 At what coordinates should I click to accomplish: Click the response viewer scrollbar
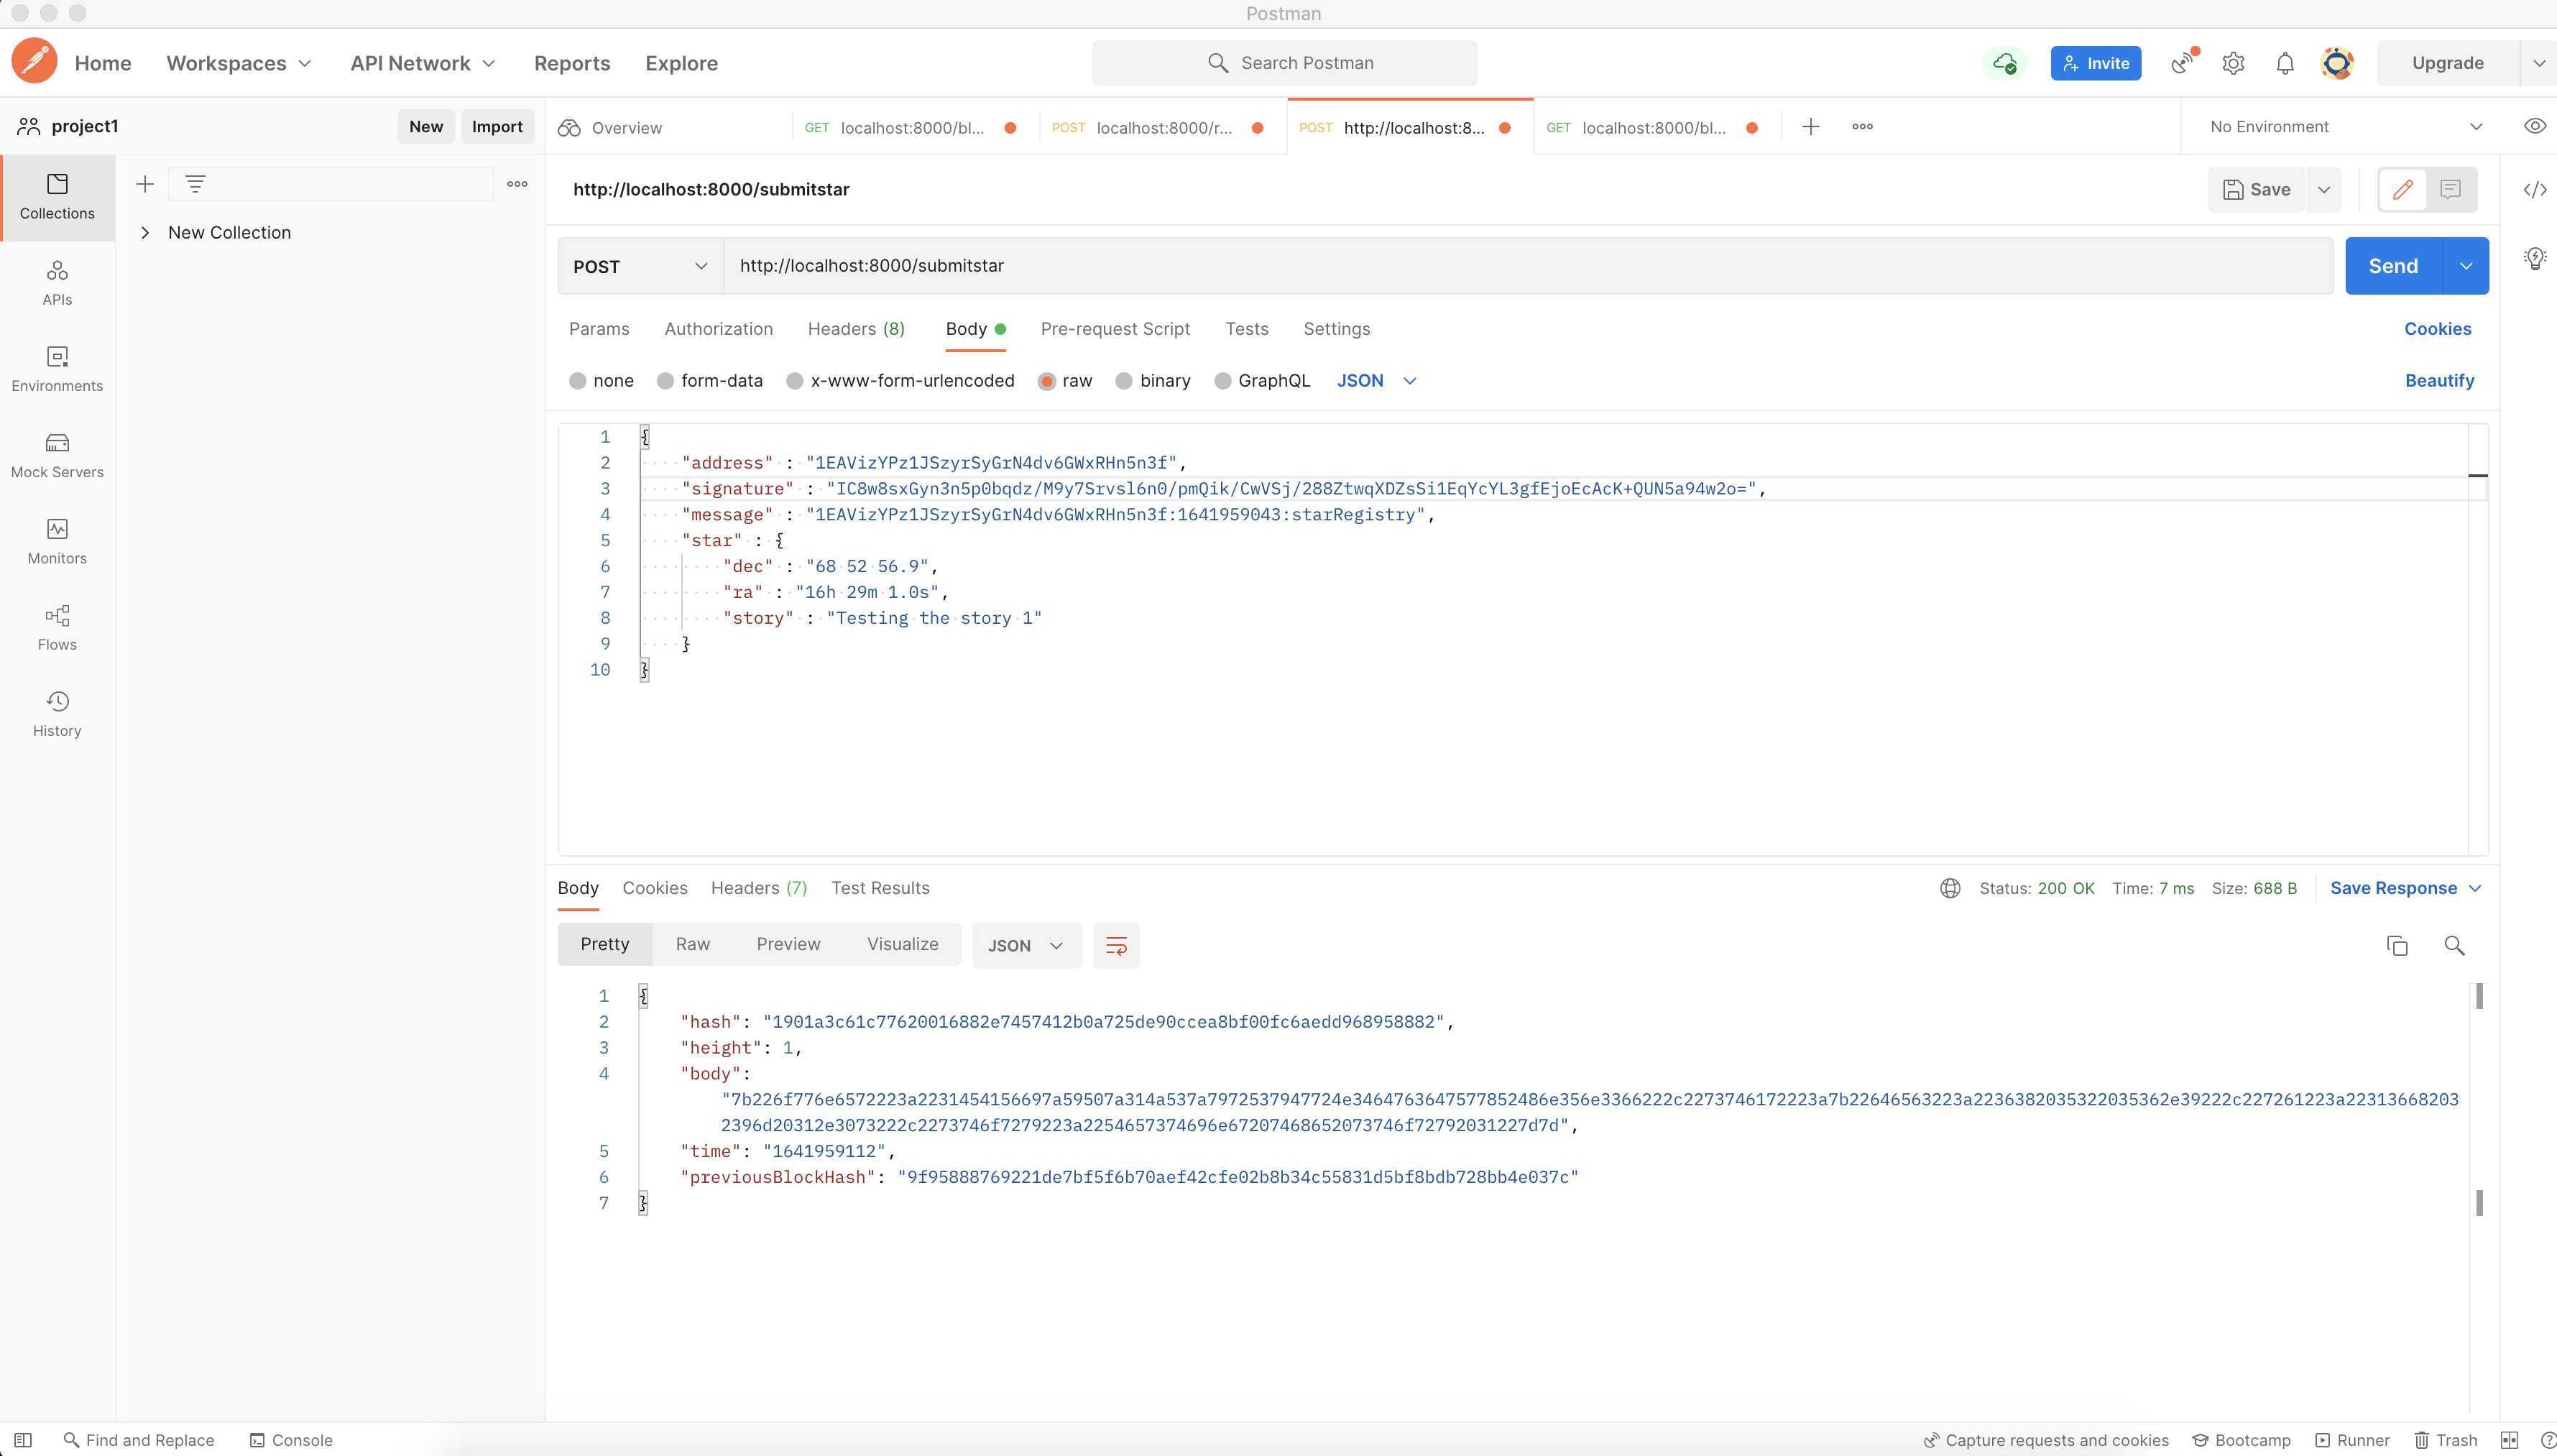(2479, 1100)
